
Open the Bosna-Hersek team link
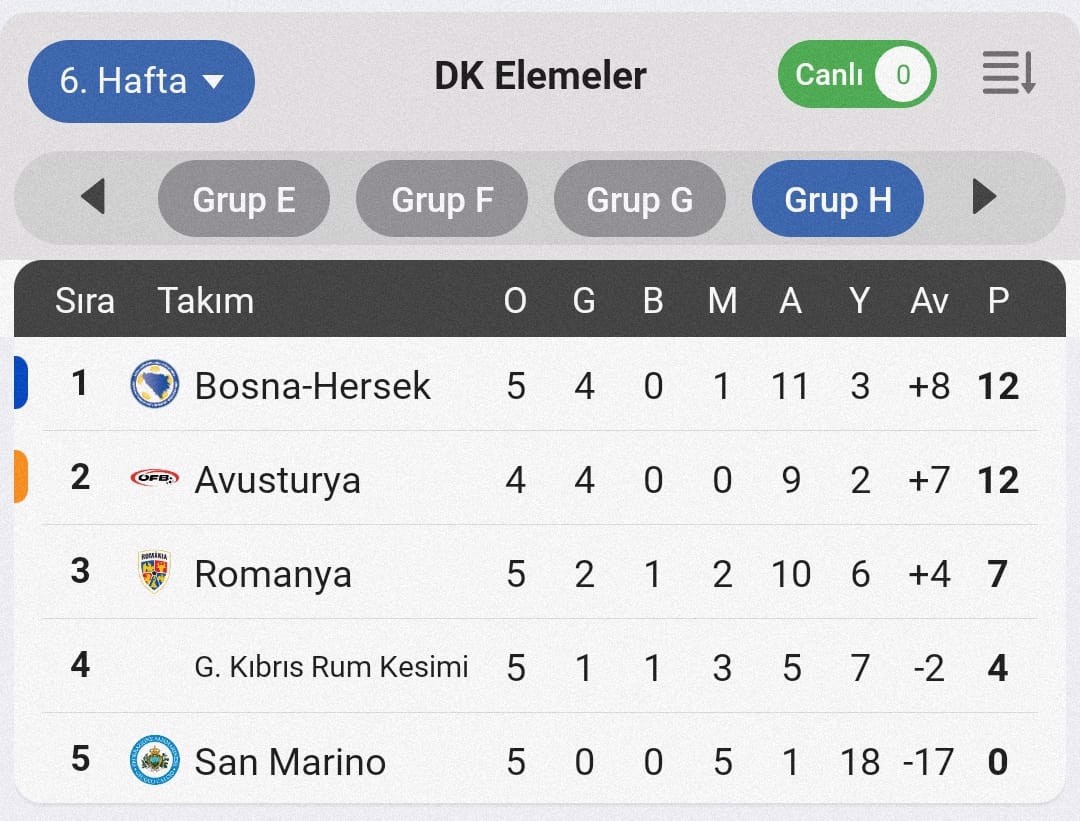coord(312,385)
